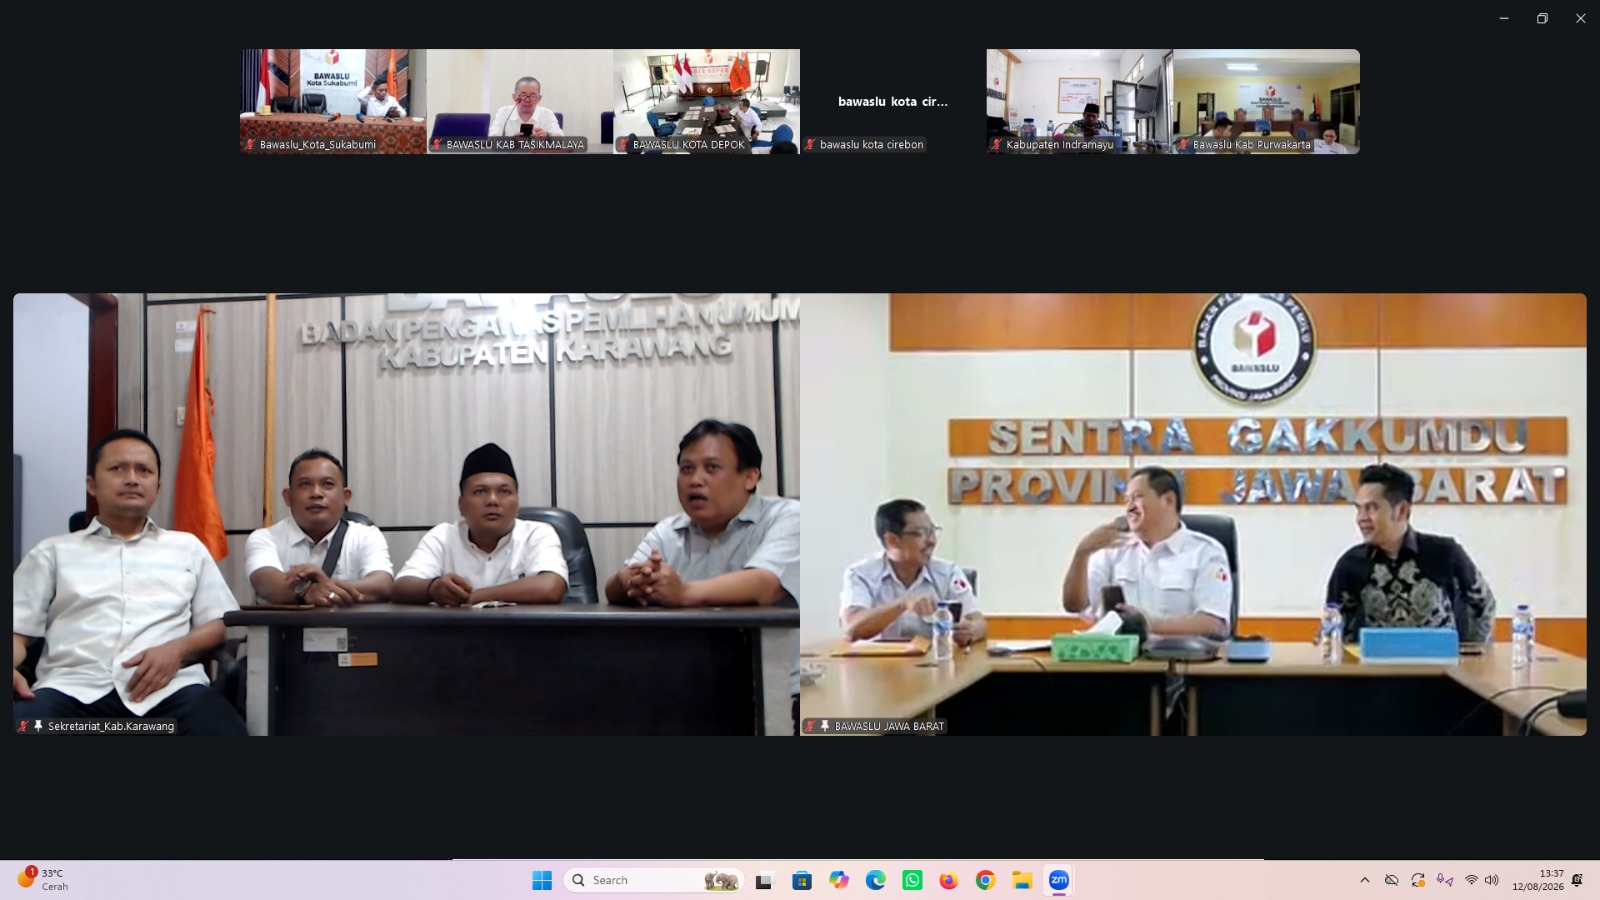Click muted mic icon on bawaslu kota cirebon
The width and height of the screenshot is (1600, 900).
click(x=810, y=144)
